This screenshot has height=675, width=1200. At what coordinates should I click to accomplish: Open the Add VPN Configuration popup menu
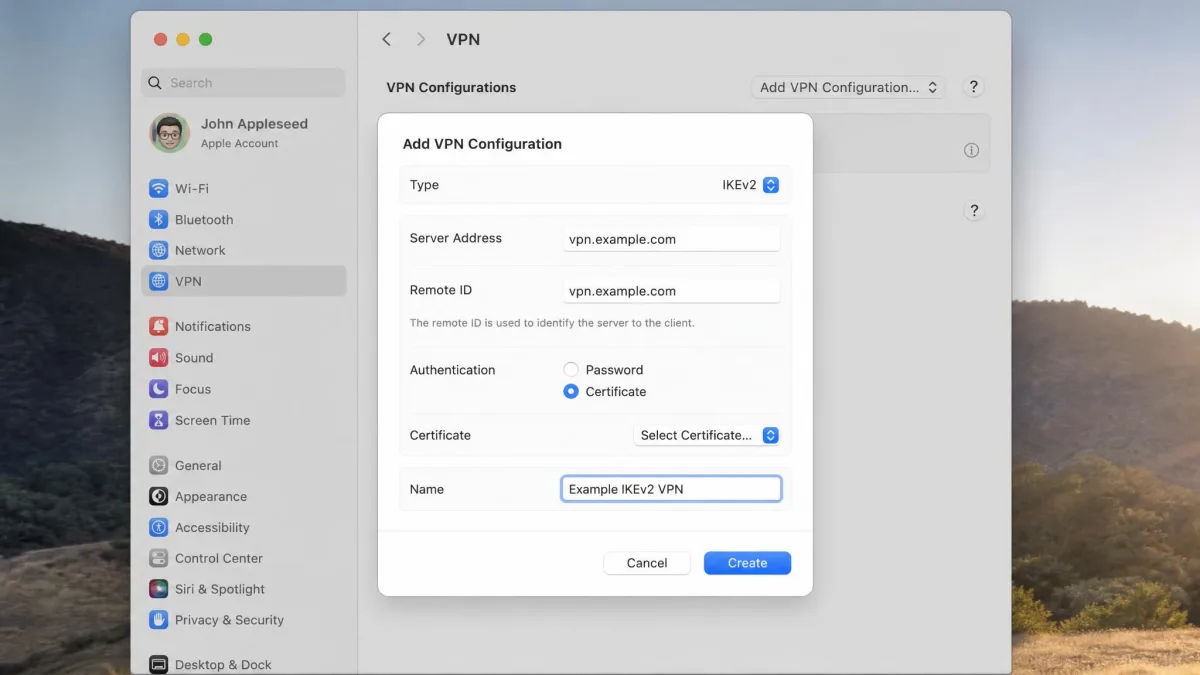(848, 87)
